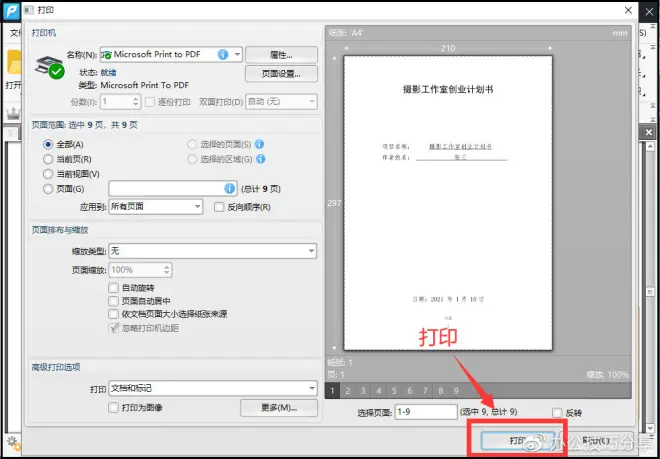This screenshot has height=459, width=660.
Task: Click the 属性... button
Action: [281, 55]
